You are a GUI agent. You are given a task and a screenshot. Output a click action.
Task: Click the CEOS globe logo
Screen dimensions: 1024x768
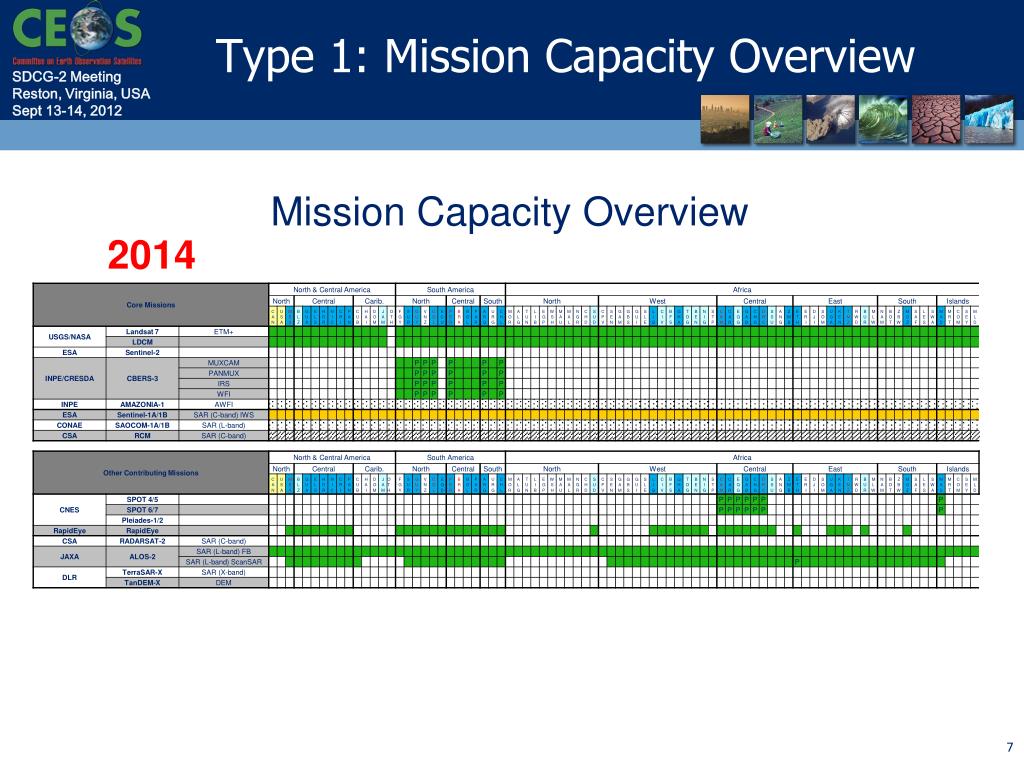coord(77,29)
